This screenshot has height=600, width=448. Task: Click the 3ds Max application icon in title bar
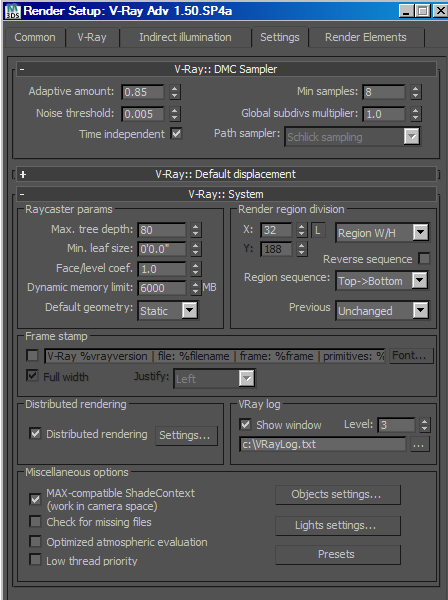pyautogui.click(x=12, y=11)
